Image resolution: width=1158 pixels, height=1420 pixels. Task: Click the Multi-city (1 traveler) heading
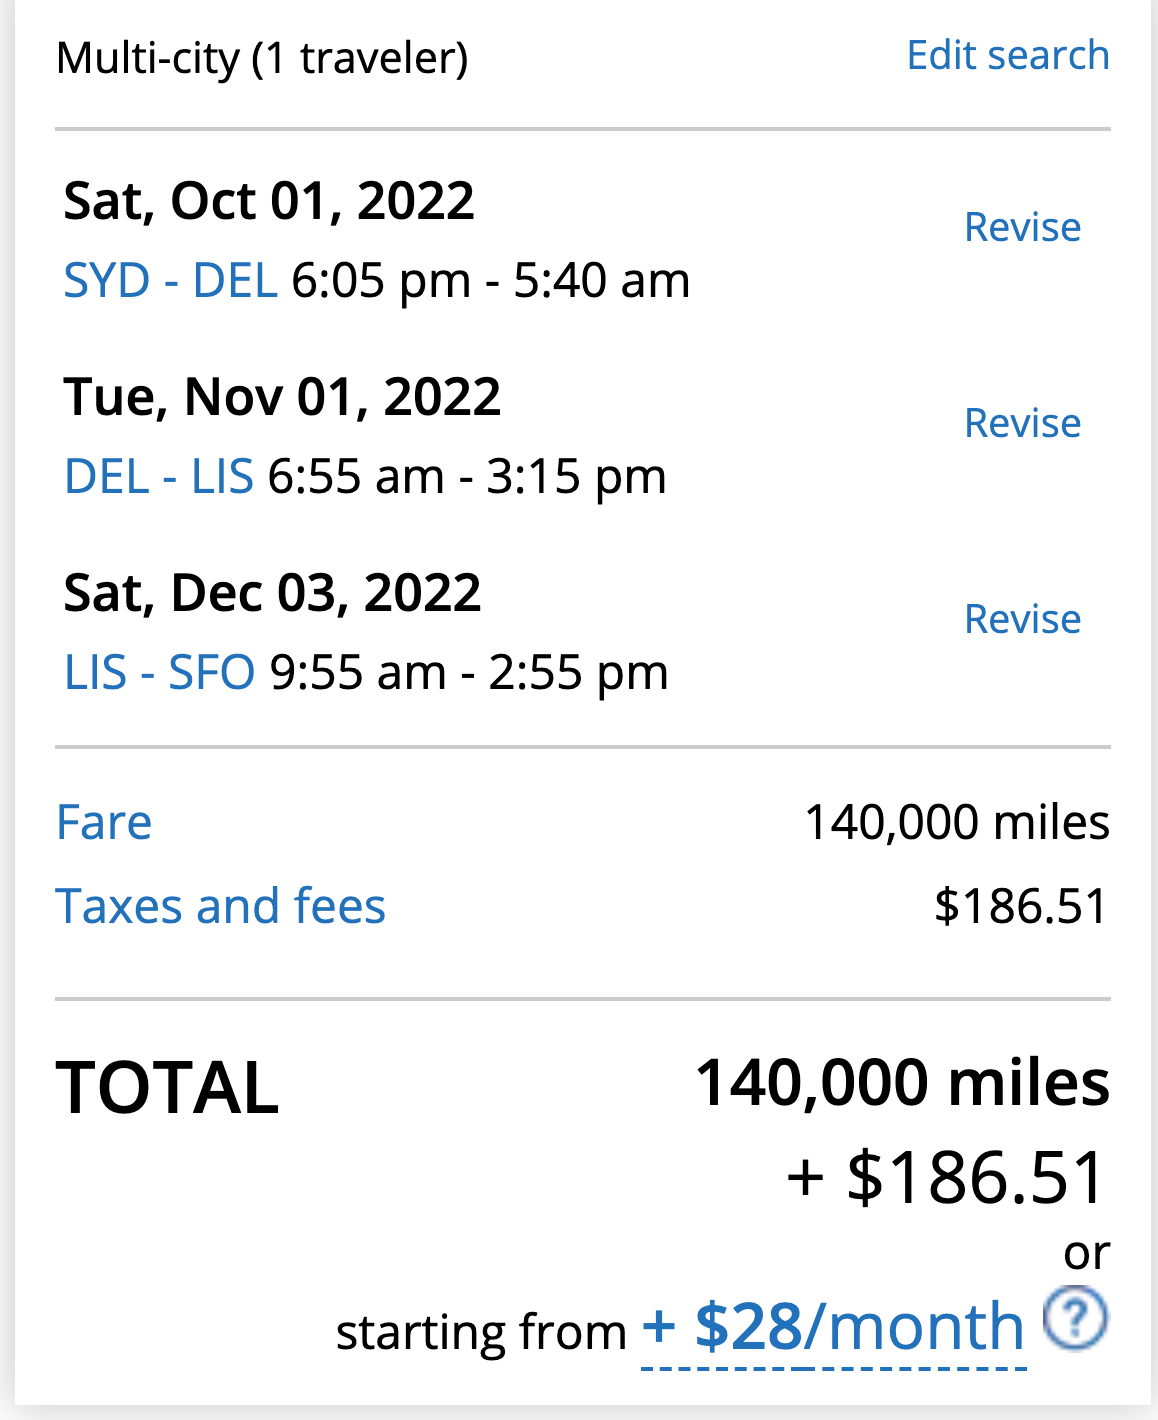coord(262,58)
